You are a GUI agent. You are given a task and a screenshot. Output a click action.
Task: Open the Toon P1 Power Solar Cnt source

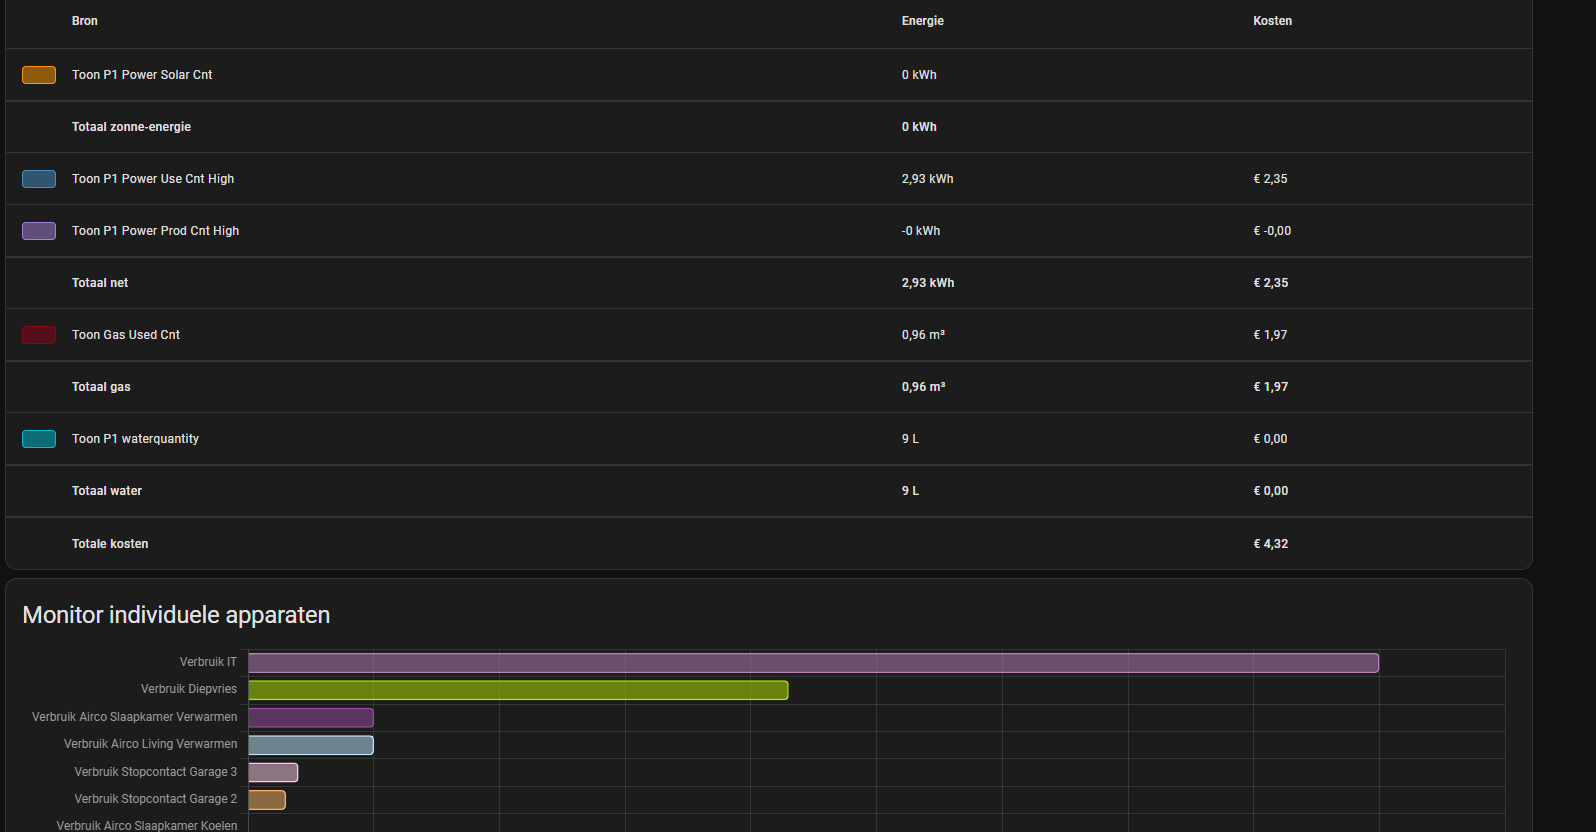[142, 75]
